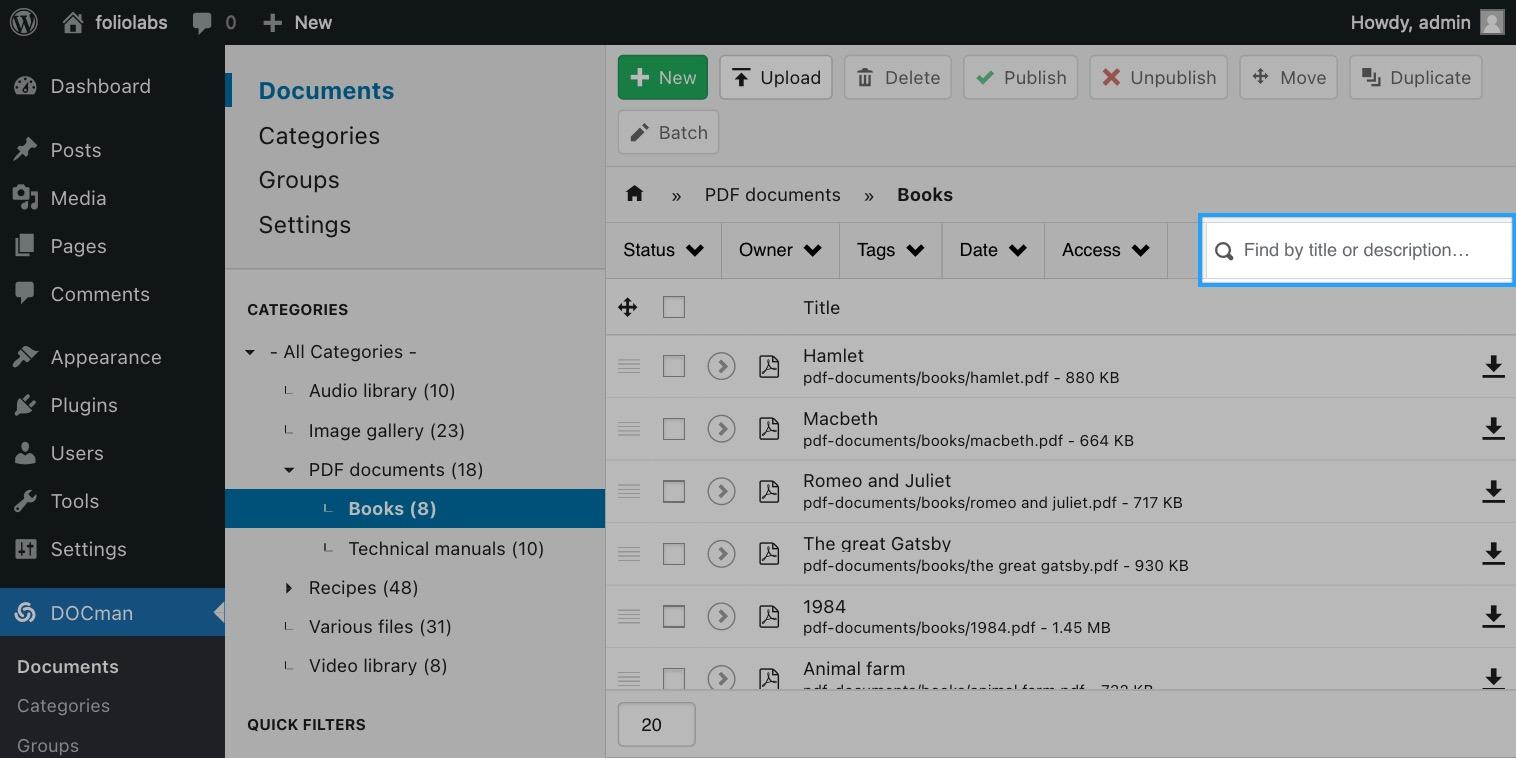Click the Duplicate toolbar button
Viewport: 1516px width, 758px height.
(1415, 77)
